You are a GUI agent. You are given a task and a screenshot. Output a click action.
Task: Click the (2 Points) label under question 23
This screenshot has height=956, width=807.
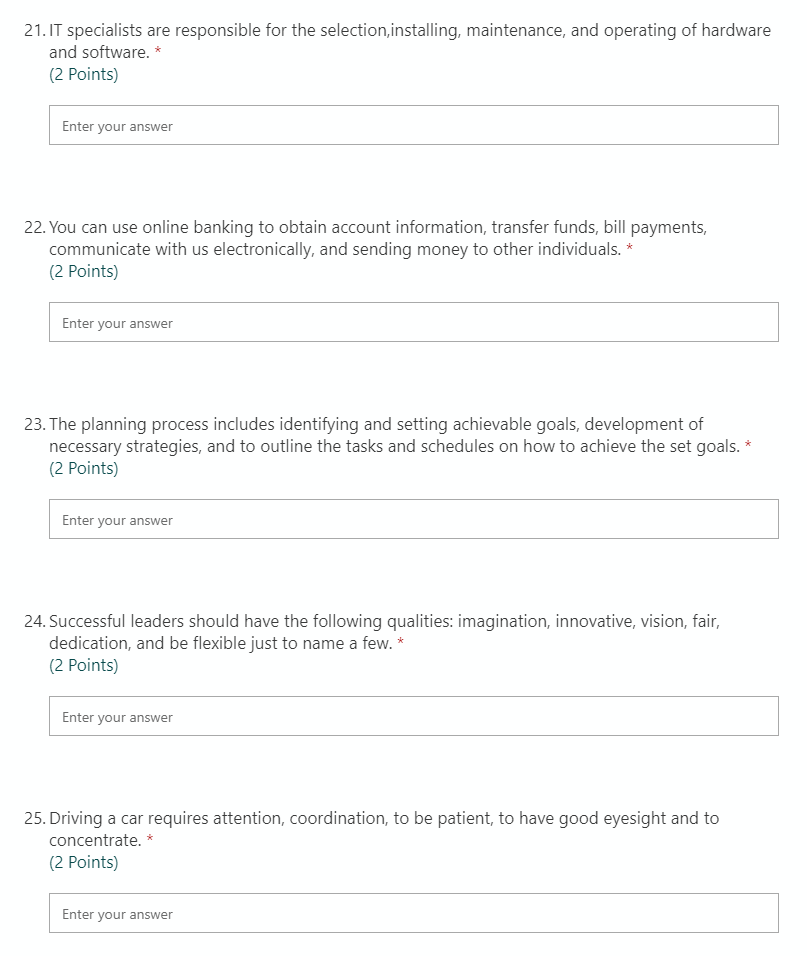tap(85, 468)
